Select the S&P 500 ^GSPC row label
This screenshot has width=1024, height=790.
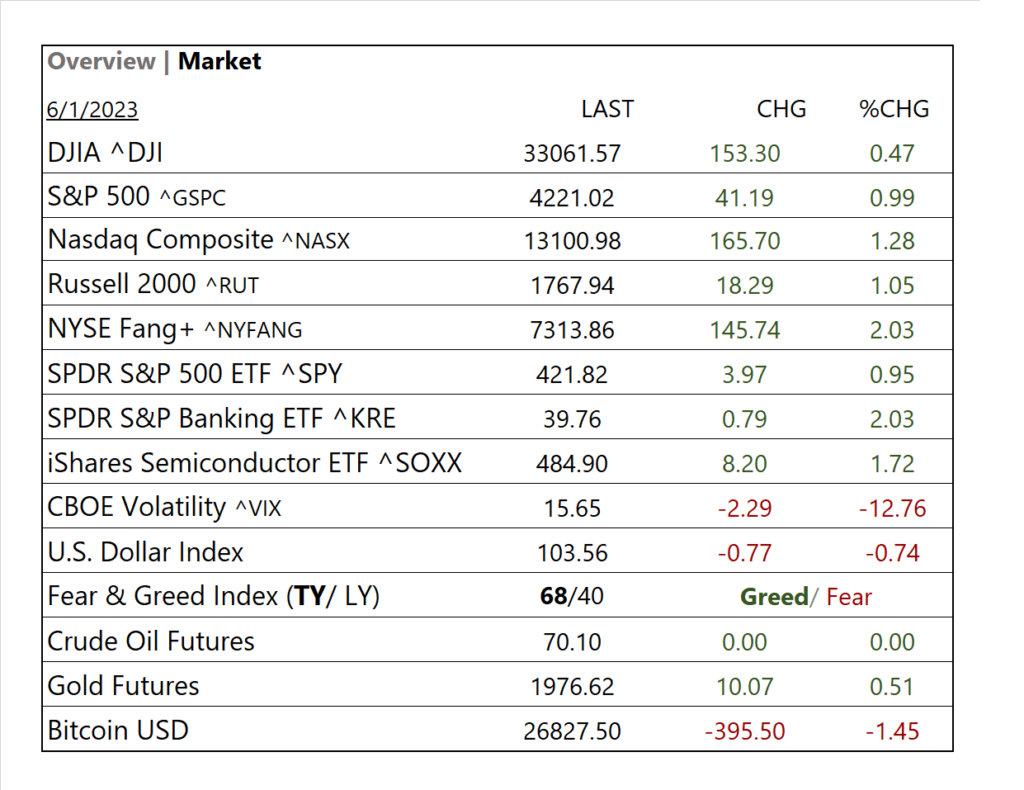(137, 197)
